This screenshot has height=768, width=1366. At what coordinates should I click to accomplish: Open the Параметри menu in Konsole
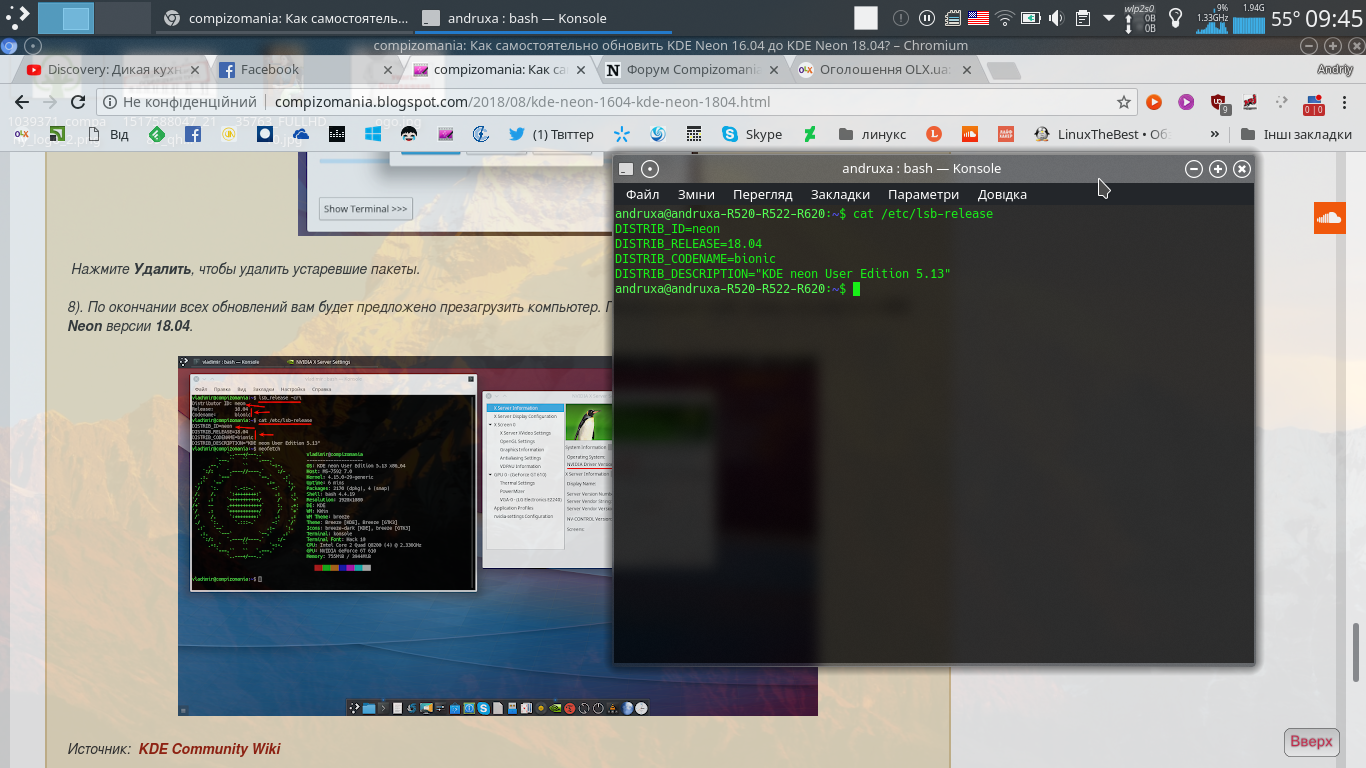coord(923,195)
